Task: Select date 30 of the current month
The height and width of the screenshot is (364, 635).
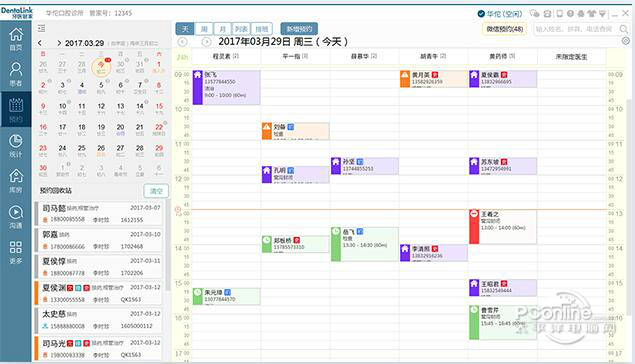Action: pos(43,170)
